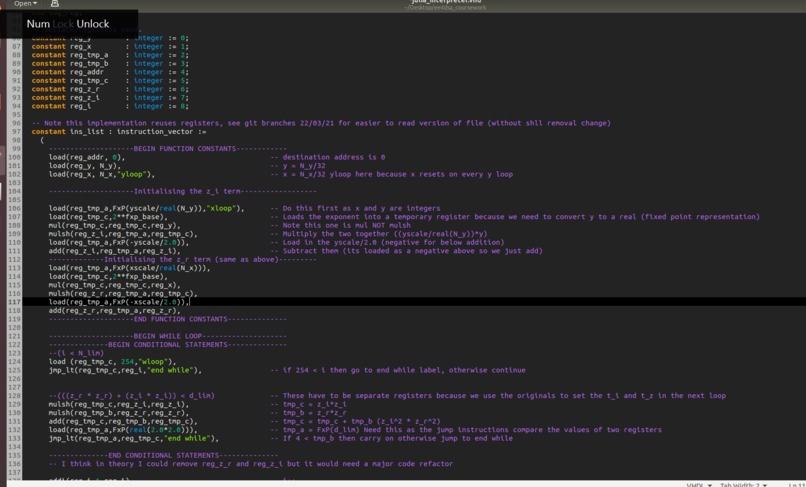Image resolution: width=806 pixels, height=487 pixels.
Task: Click the 'Num Lock Unlock' notification overlay
Action: point(68,24)
